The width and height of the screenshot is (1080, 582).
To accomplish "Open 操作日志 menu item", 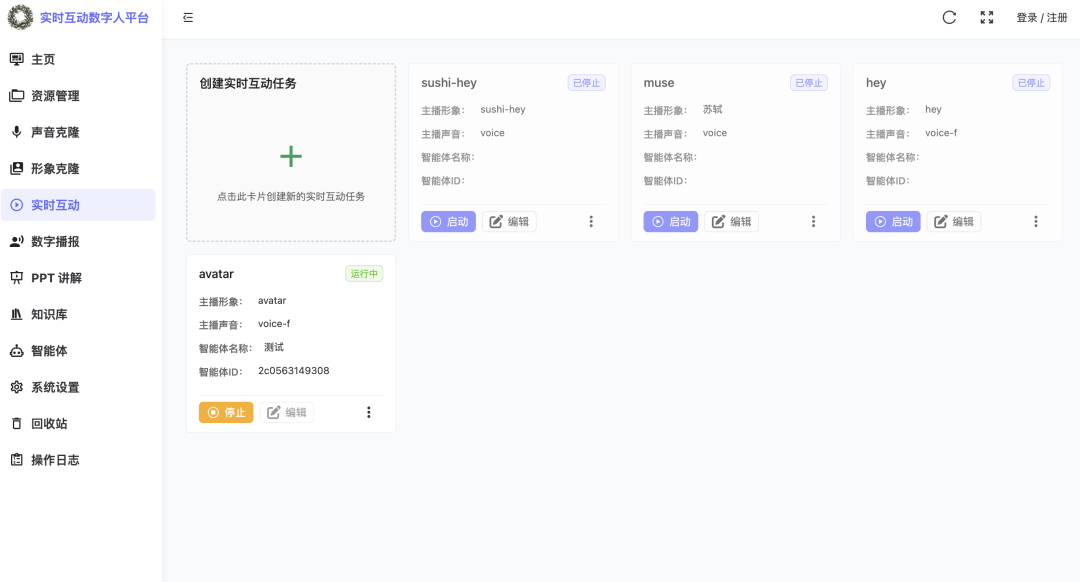I will point(79,460).
